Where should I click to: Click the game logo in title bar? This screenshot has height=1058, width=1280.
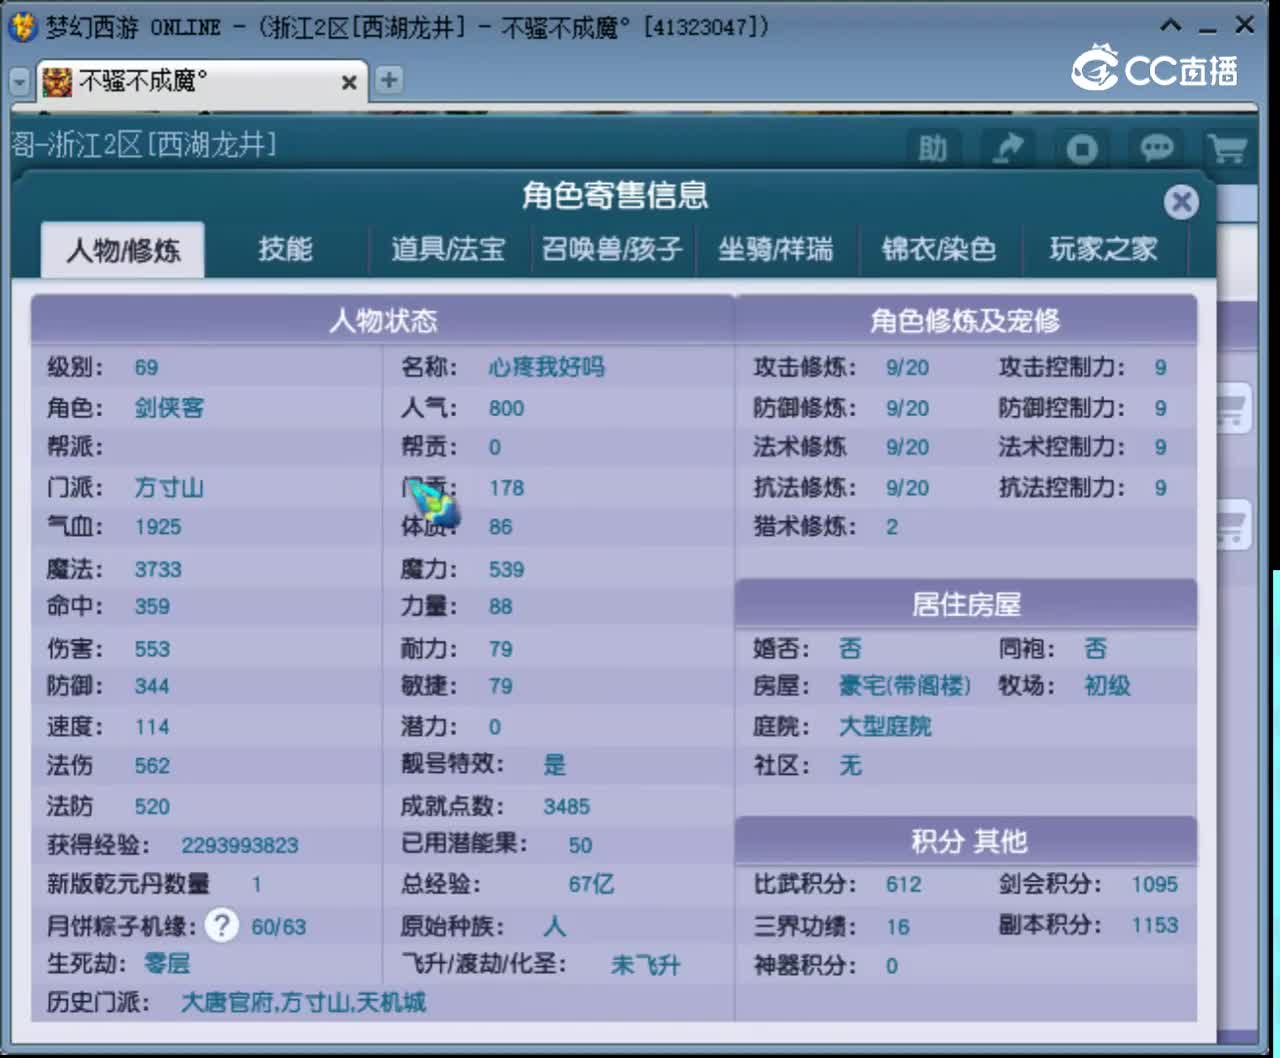tap(22, 26)
